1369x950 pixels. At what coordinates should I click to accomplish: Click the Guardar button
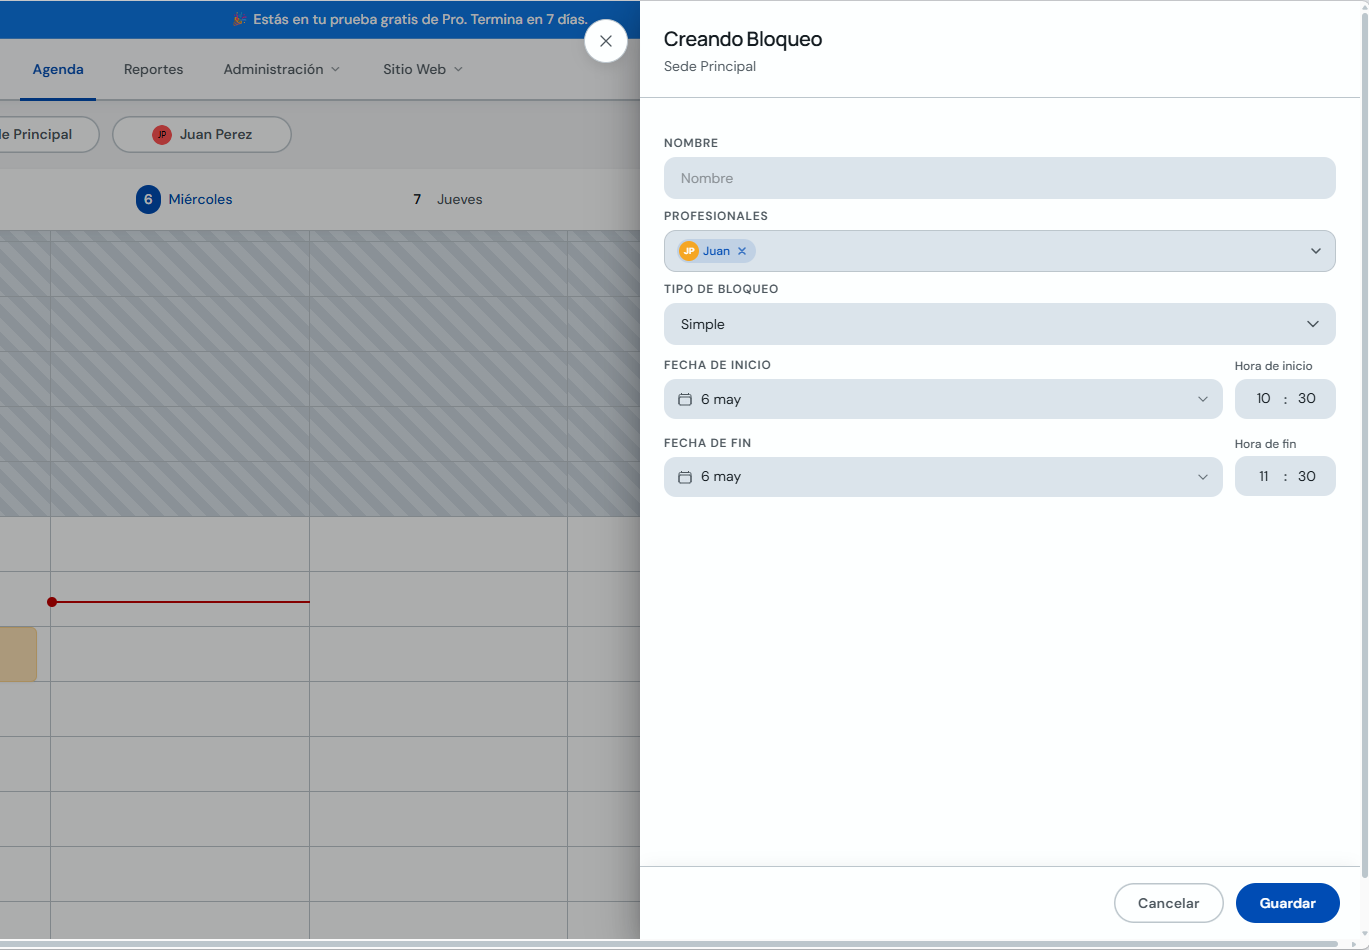coord(1288,903)
